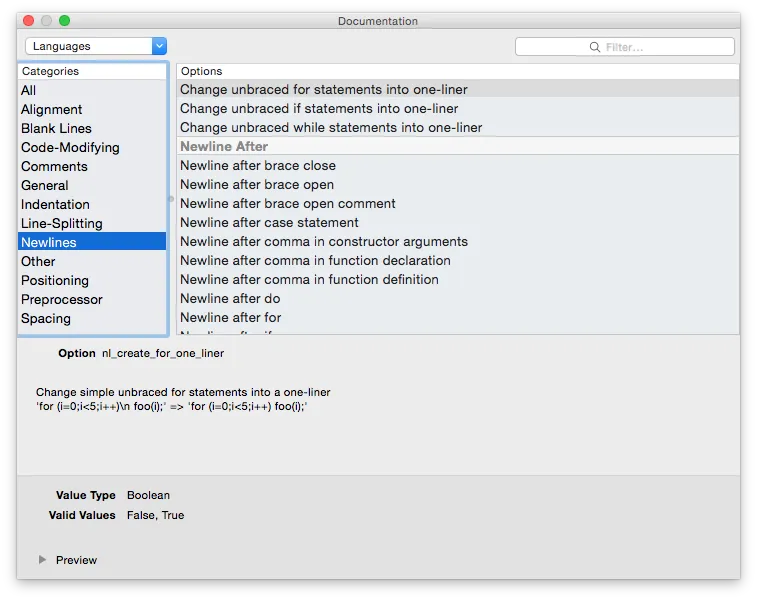
Task: Select 'Newline after brace open' option
Action: click(x=458, y=184)
